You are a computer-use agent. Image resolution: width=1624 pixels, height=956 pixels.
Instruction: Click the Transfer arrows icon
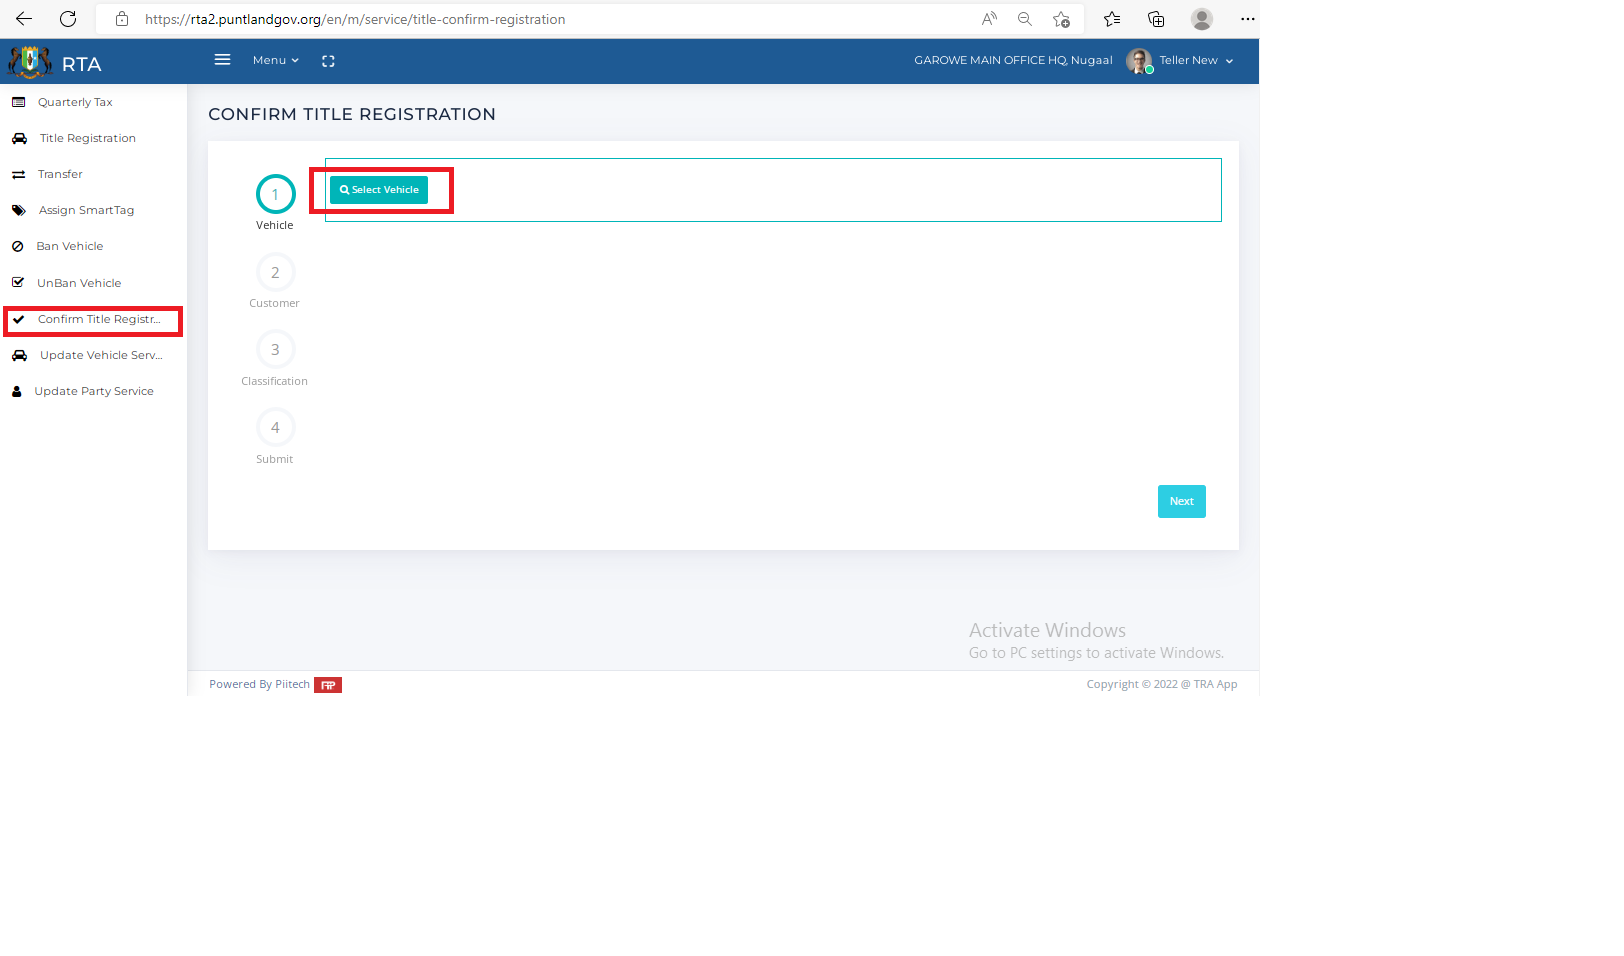pos(18,174)
